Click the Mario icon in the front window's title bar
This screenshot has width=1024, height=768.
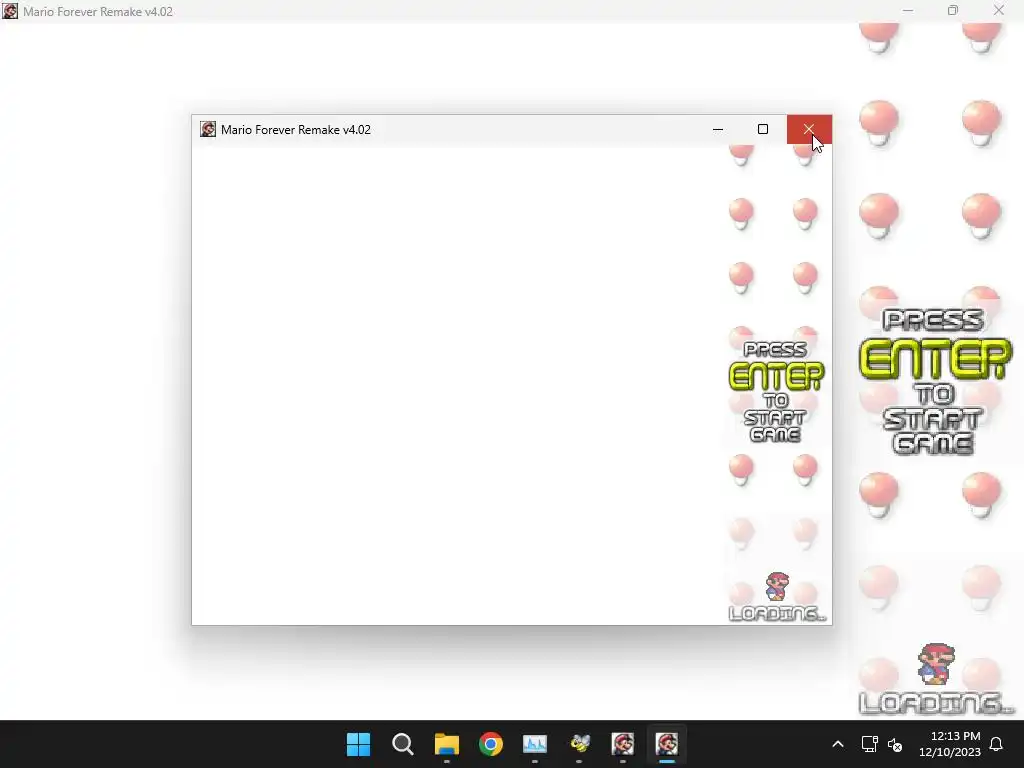(208, 129)
